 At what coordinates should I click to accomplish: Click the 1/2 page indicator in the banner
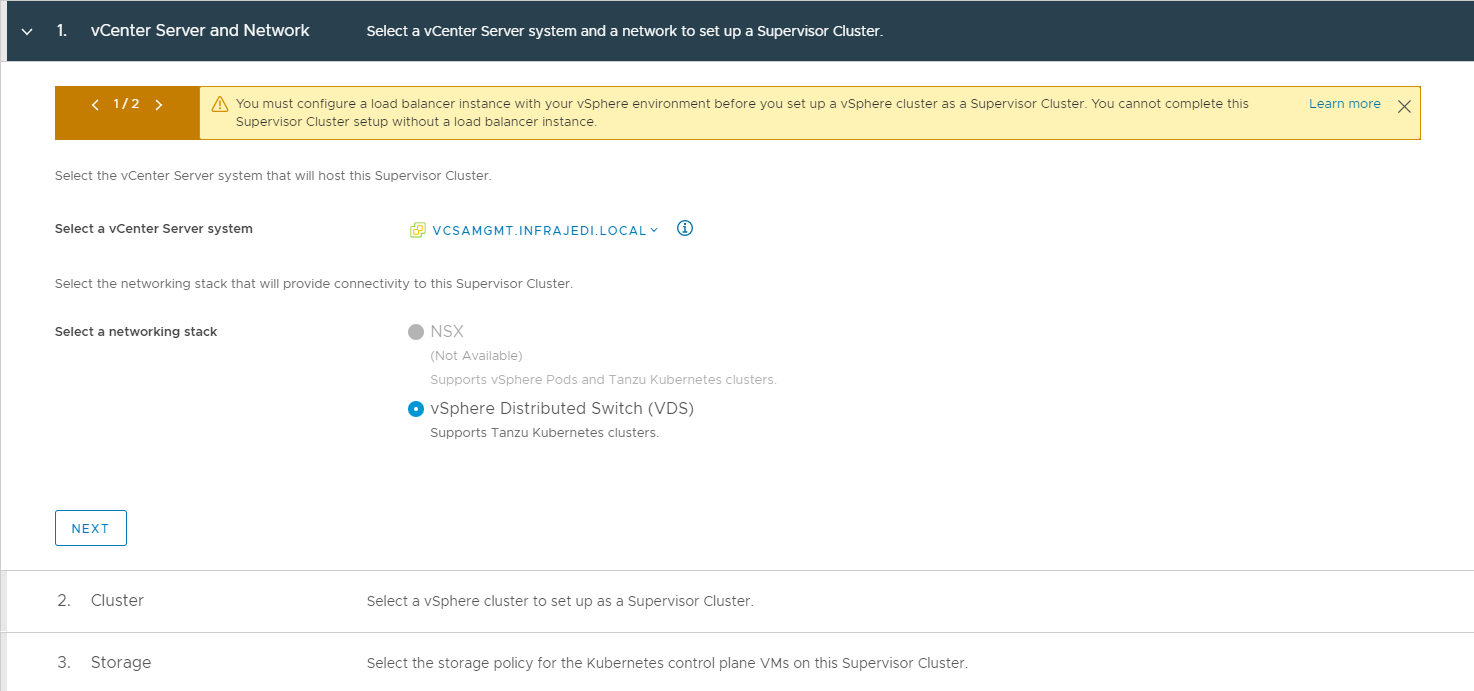pyautogui.click(x=127, y=104)
